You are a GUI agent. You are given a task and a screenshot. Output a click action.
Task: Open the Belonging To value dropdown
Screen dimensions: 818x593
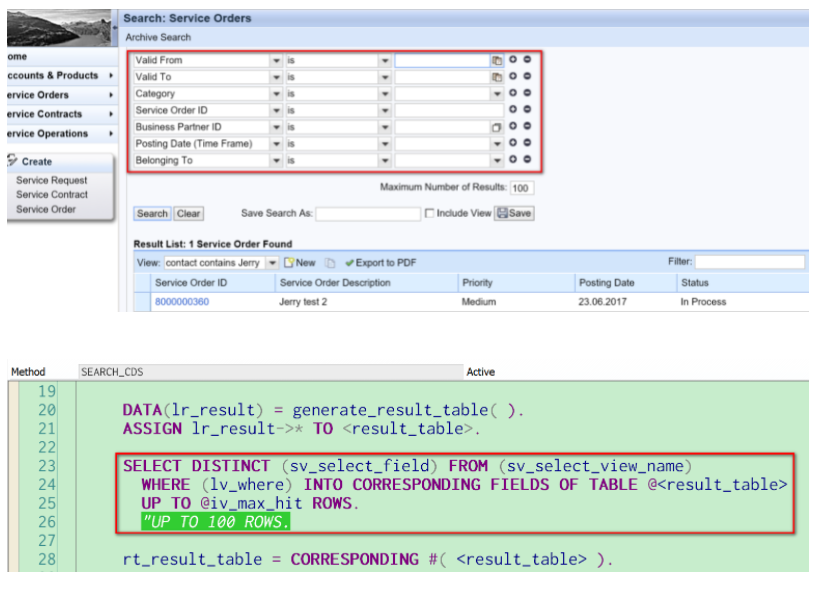click(x=497, y=161)
